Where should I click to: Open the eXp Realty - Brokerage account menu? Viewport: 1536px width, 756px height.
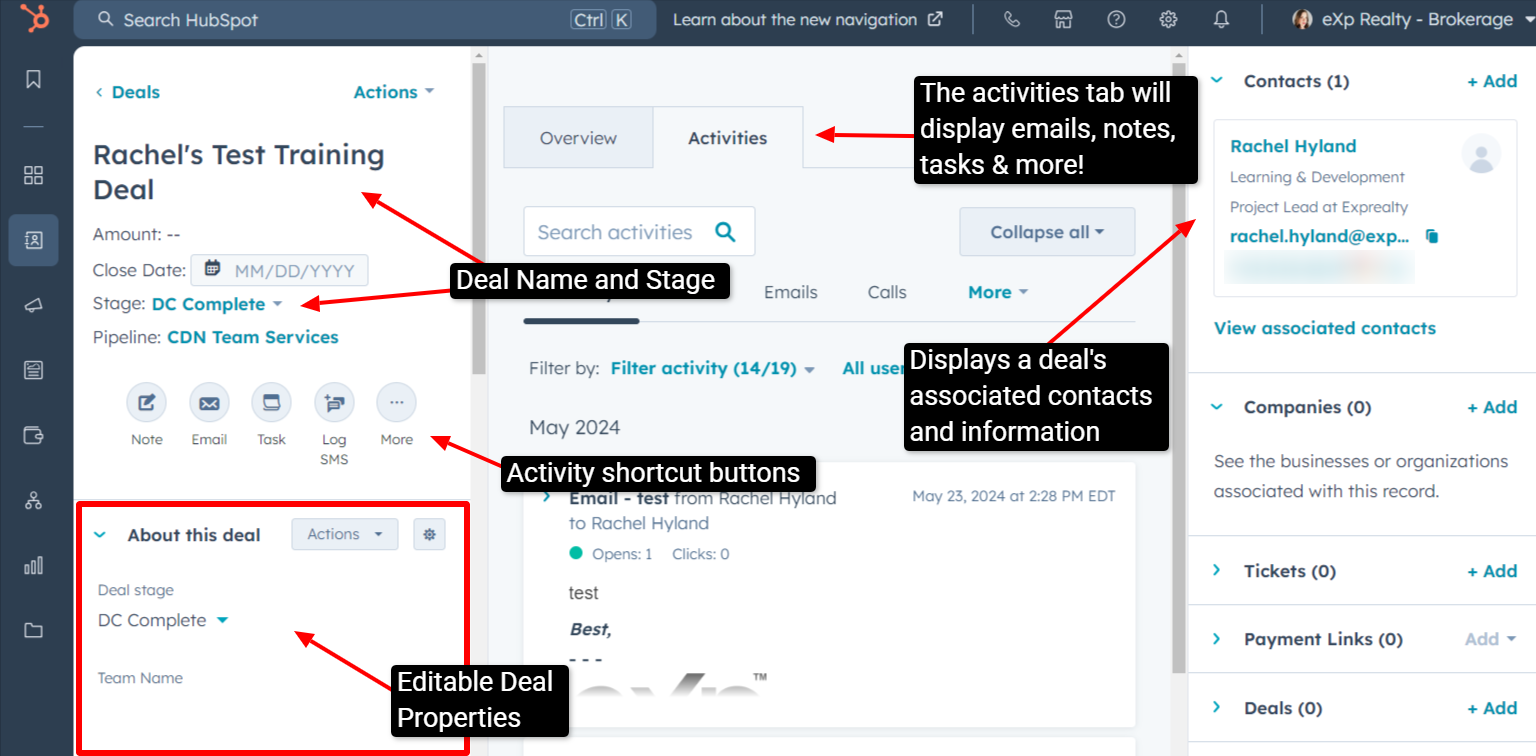click(x=1414, y=19)
